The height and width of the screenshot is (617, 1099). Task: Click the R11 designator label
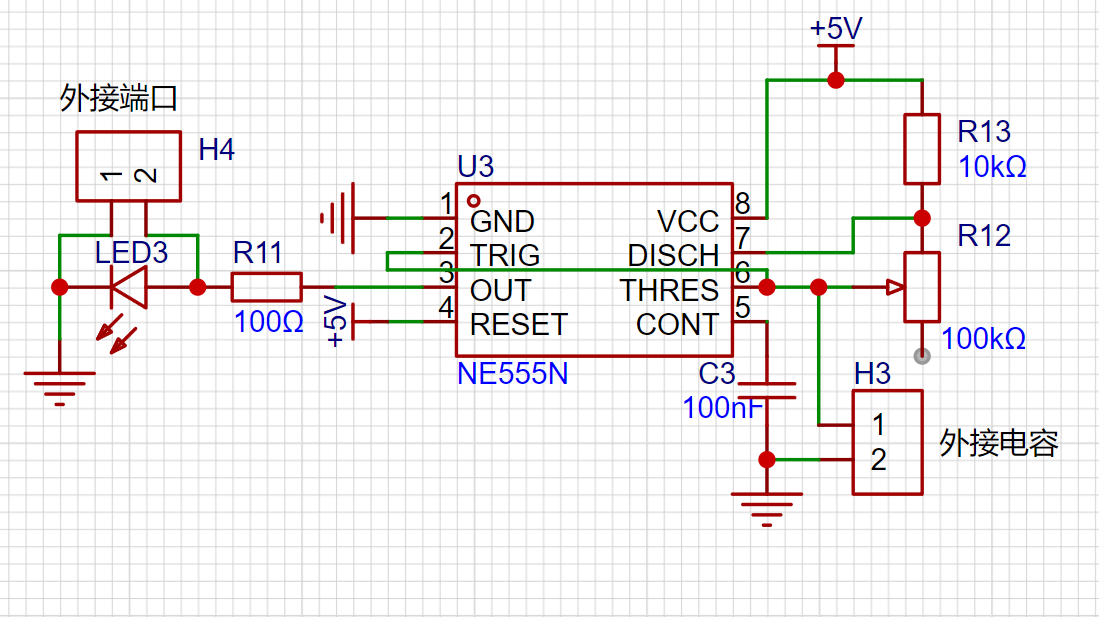coord(257,252)
